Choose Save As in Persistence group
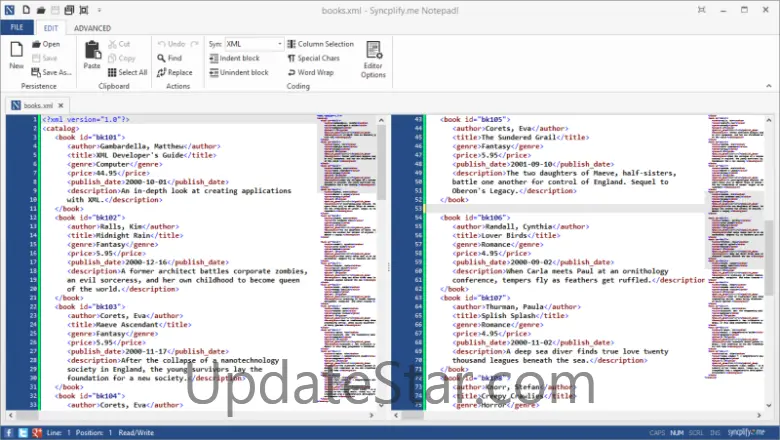 pos(52,72)
